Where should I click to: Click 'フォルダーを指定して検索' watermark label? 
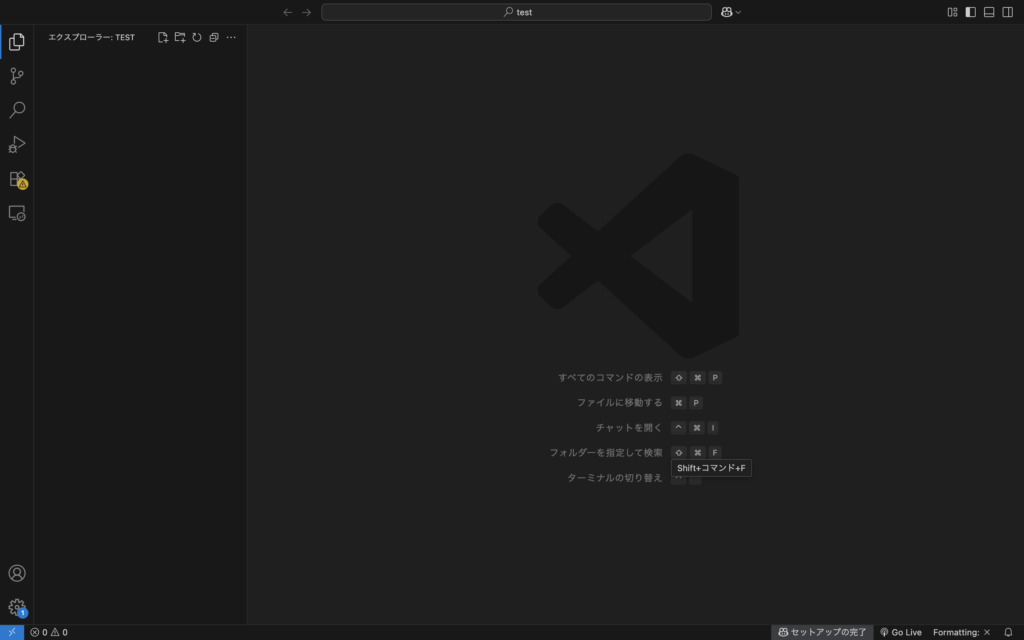pyautogui.click(x=605, y=453)
